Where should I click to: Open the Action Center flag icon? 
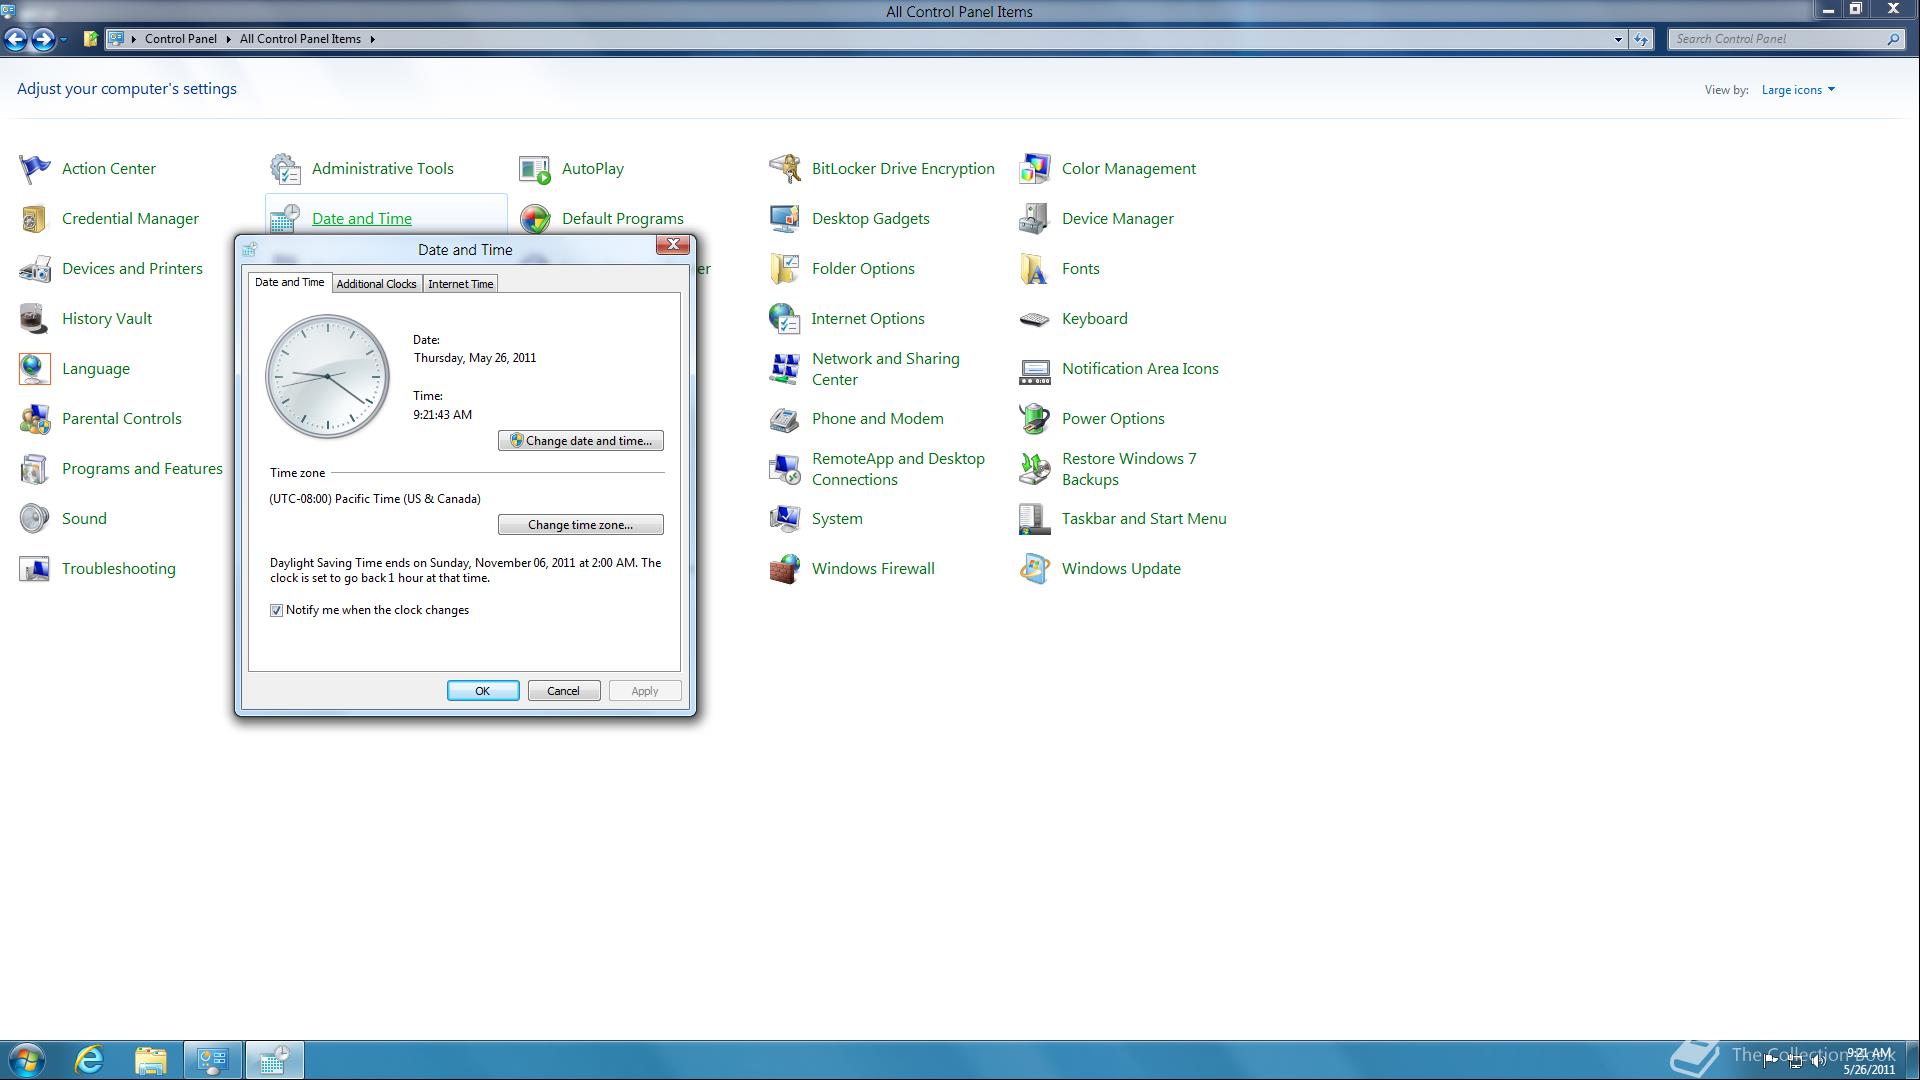[x=34, y=169]
